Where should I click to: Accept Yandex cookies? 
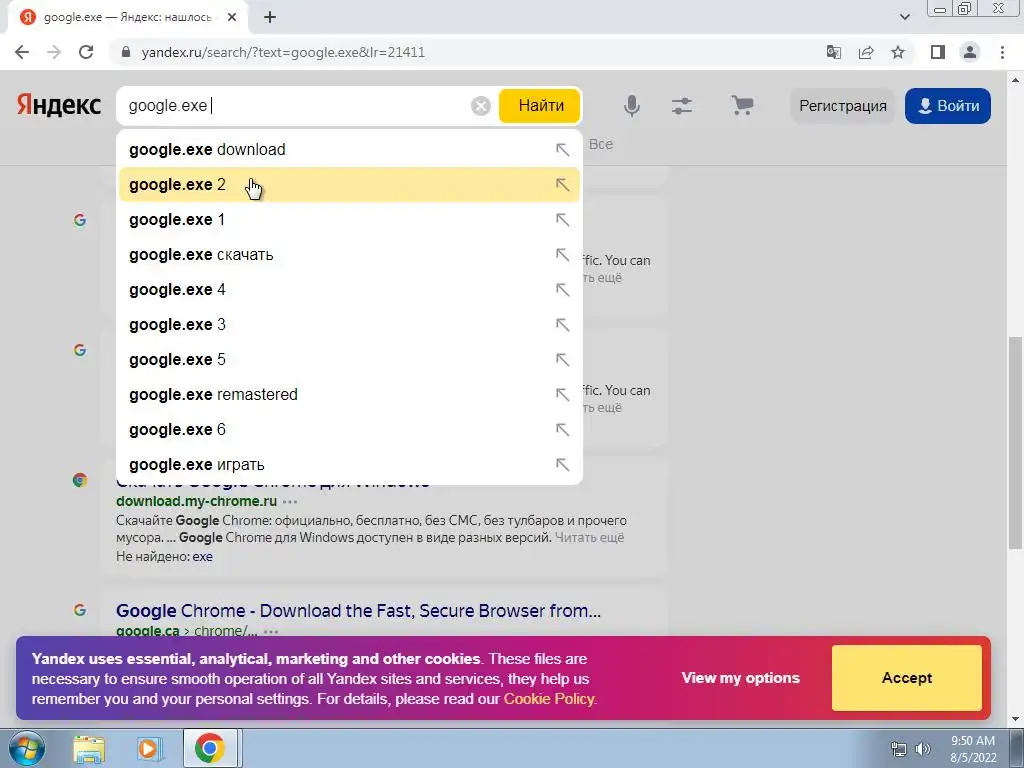pos(906,678)
